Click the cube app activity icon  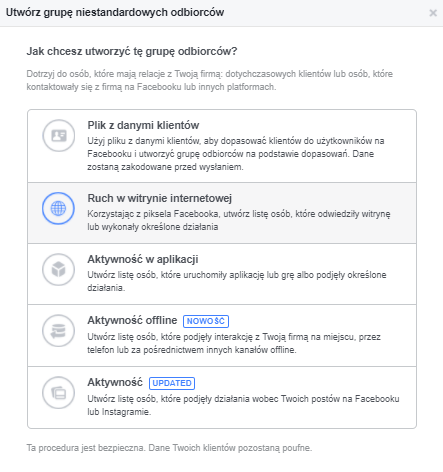(59, 269)
